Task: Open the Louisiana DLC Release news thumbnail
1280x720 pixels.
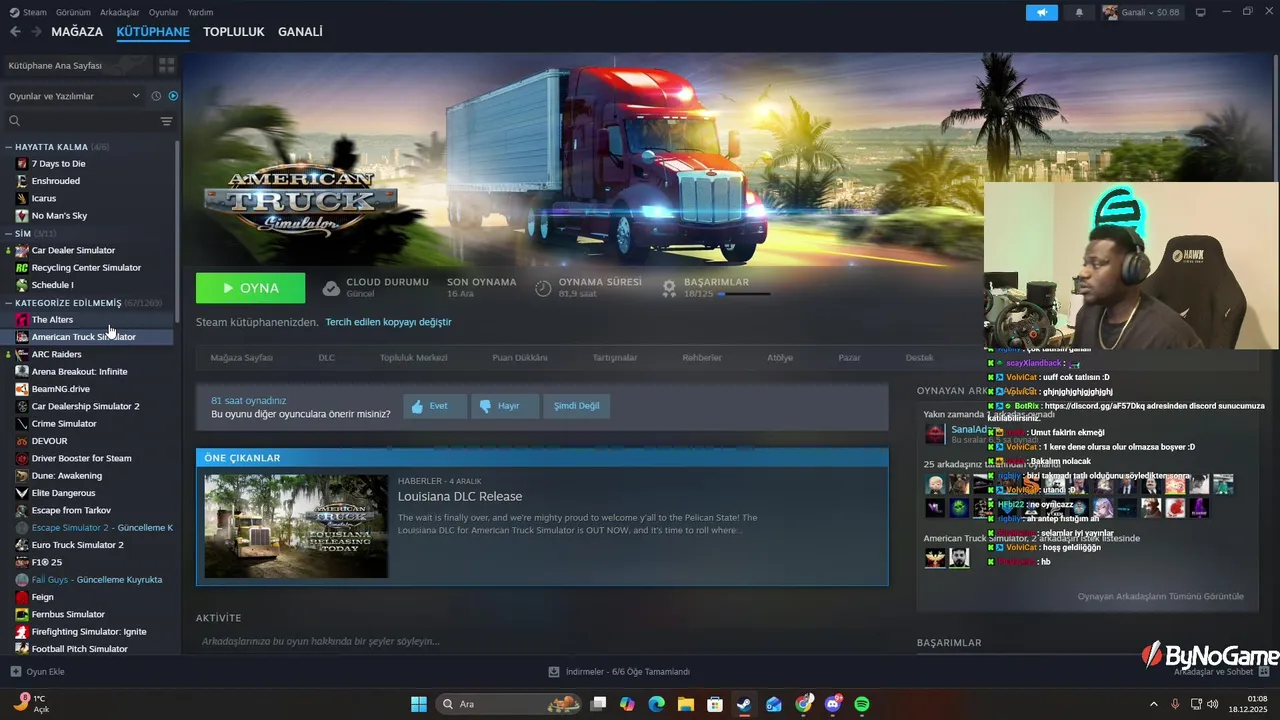Action: (296, 526)
